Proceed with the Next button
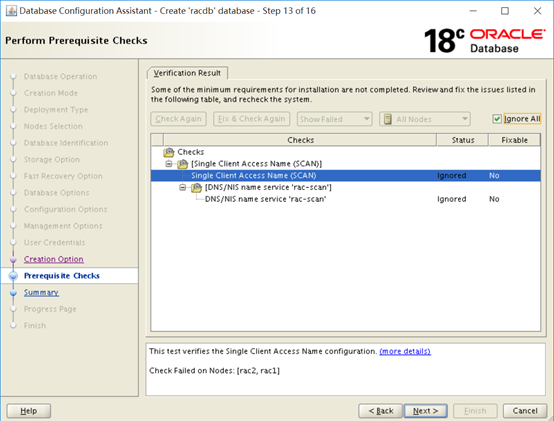554x421 pixels. [x=426, y=411]
